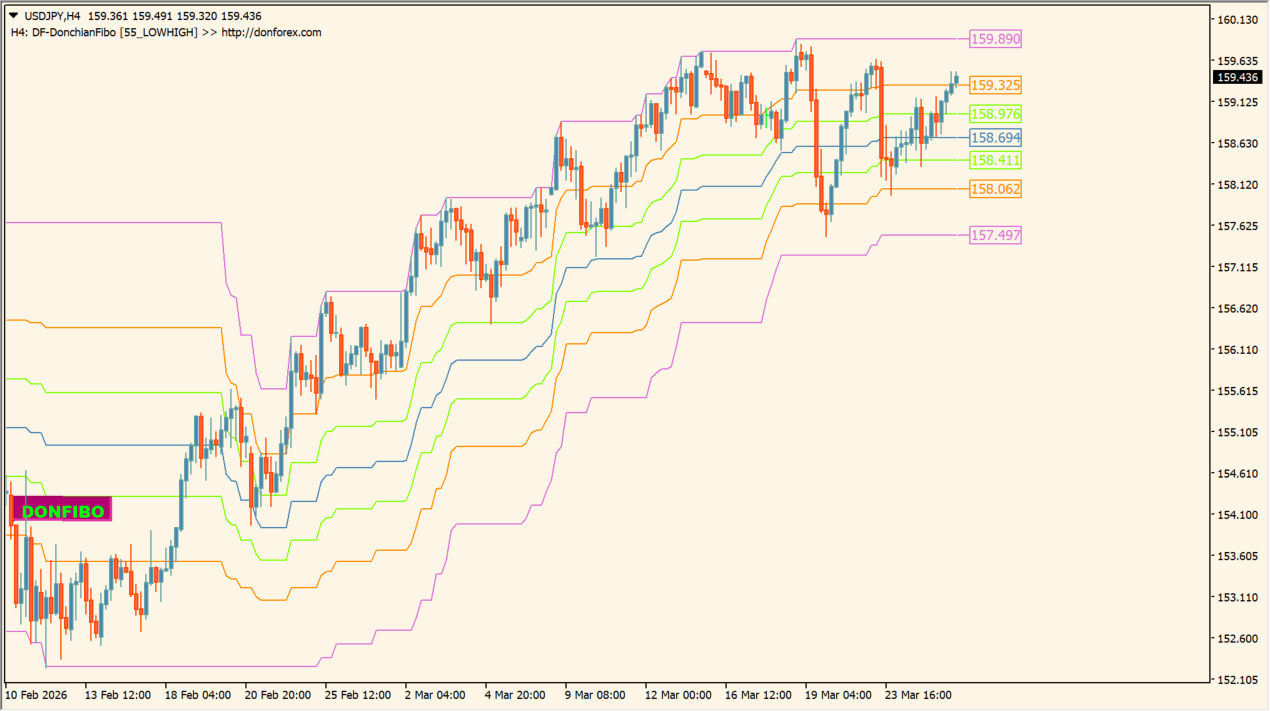Viewport: 1270px width, 711px height.
Task: Click the USDJPY,H4 chart title text
Action: (52, 16)
